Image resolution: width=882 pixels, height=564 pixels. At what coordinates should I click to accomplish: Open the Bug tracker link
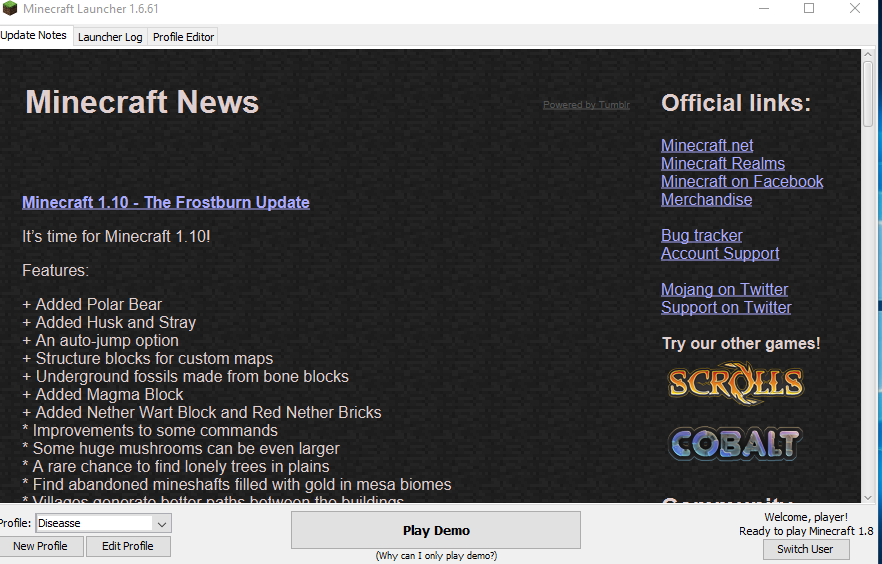[x=701, y=235]
